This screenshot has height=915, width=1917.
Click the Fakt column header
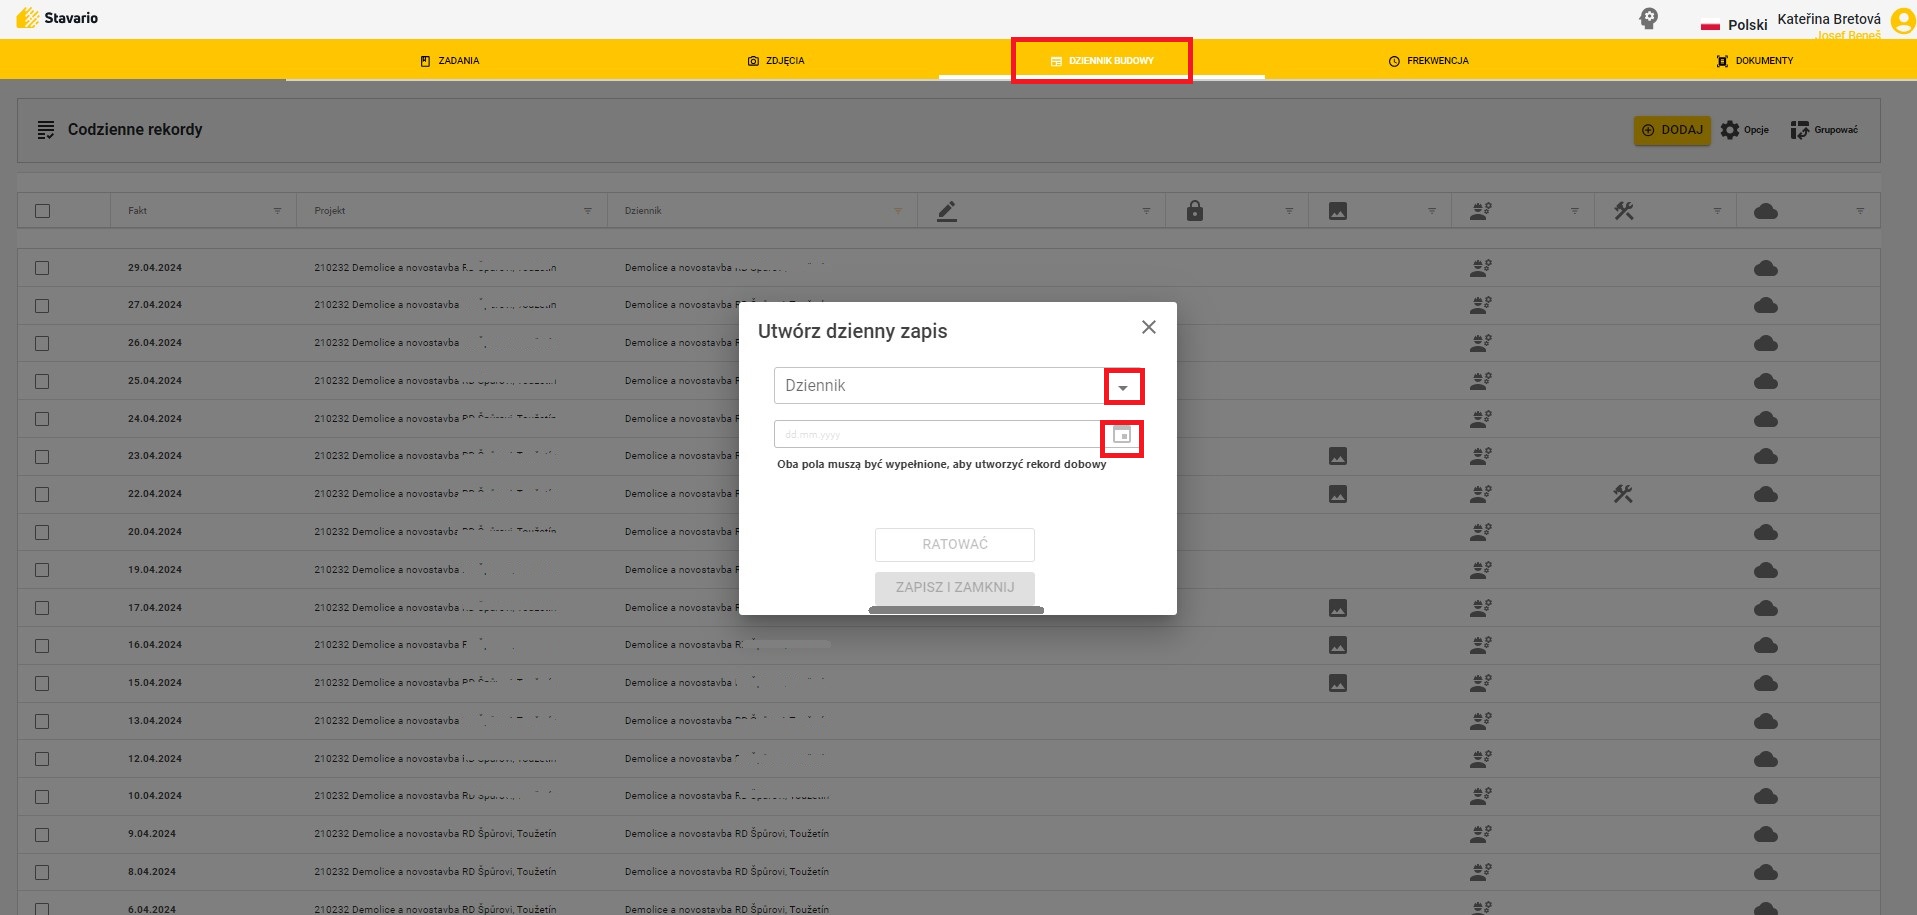coord(137,211)
